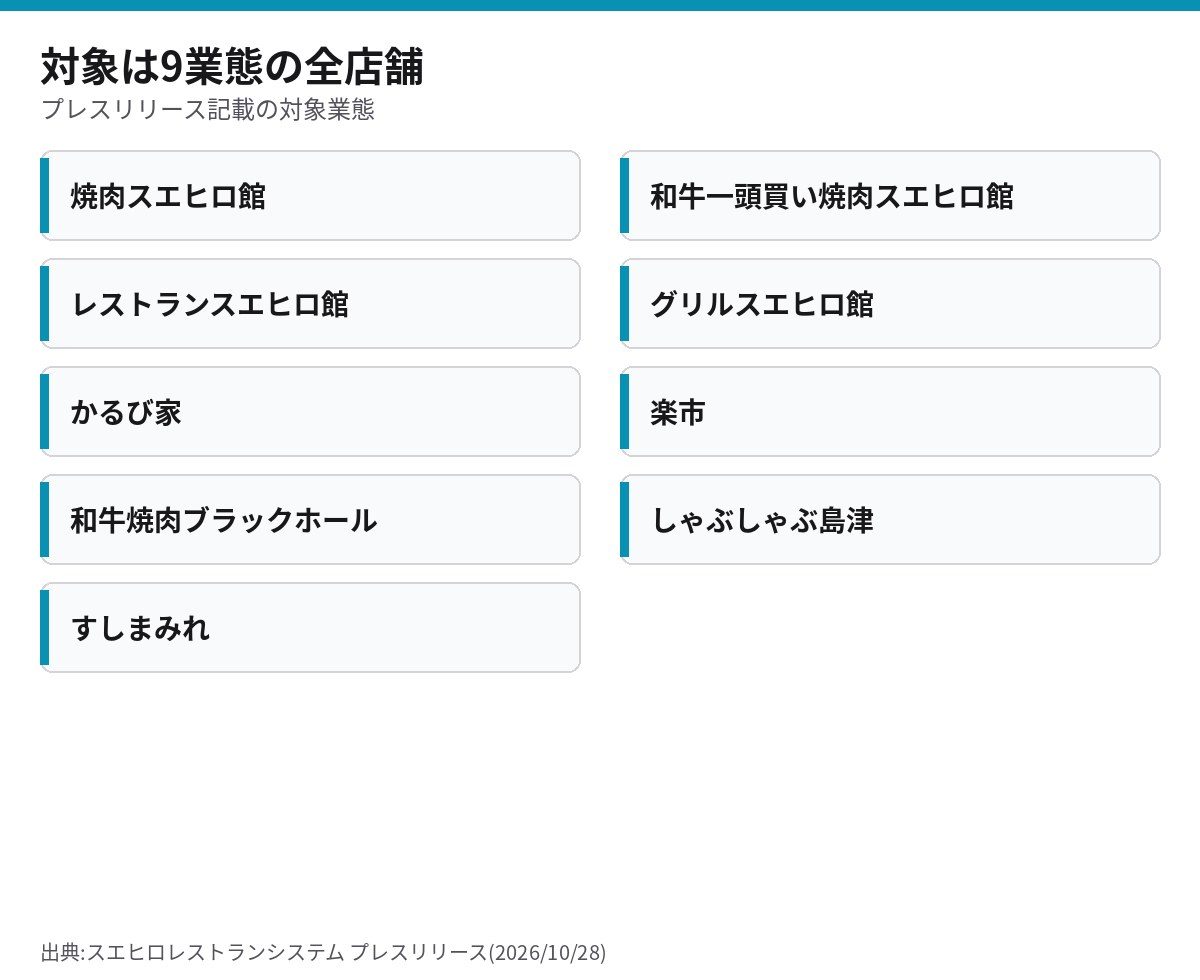Open the 和牛焼肉ブラックホール card
The height and width of the screenshot is (980, 1200).
pyautogui.click(x=310, y=520)
